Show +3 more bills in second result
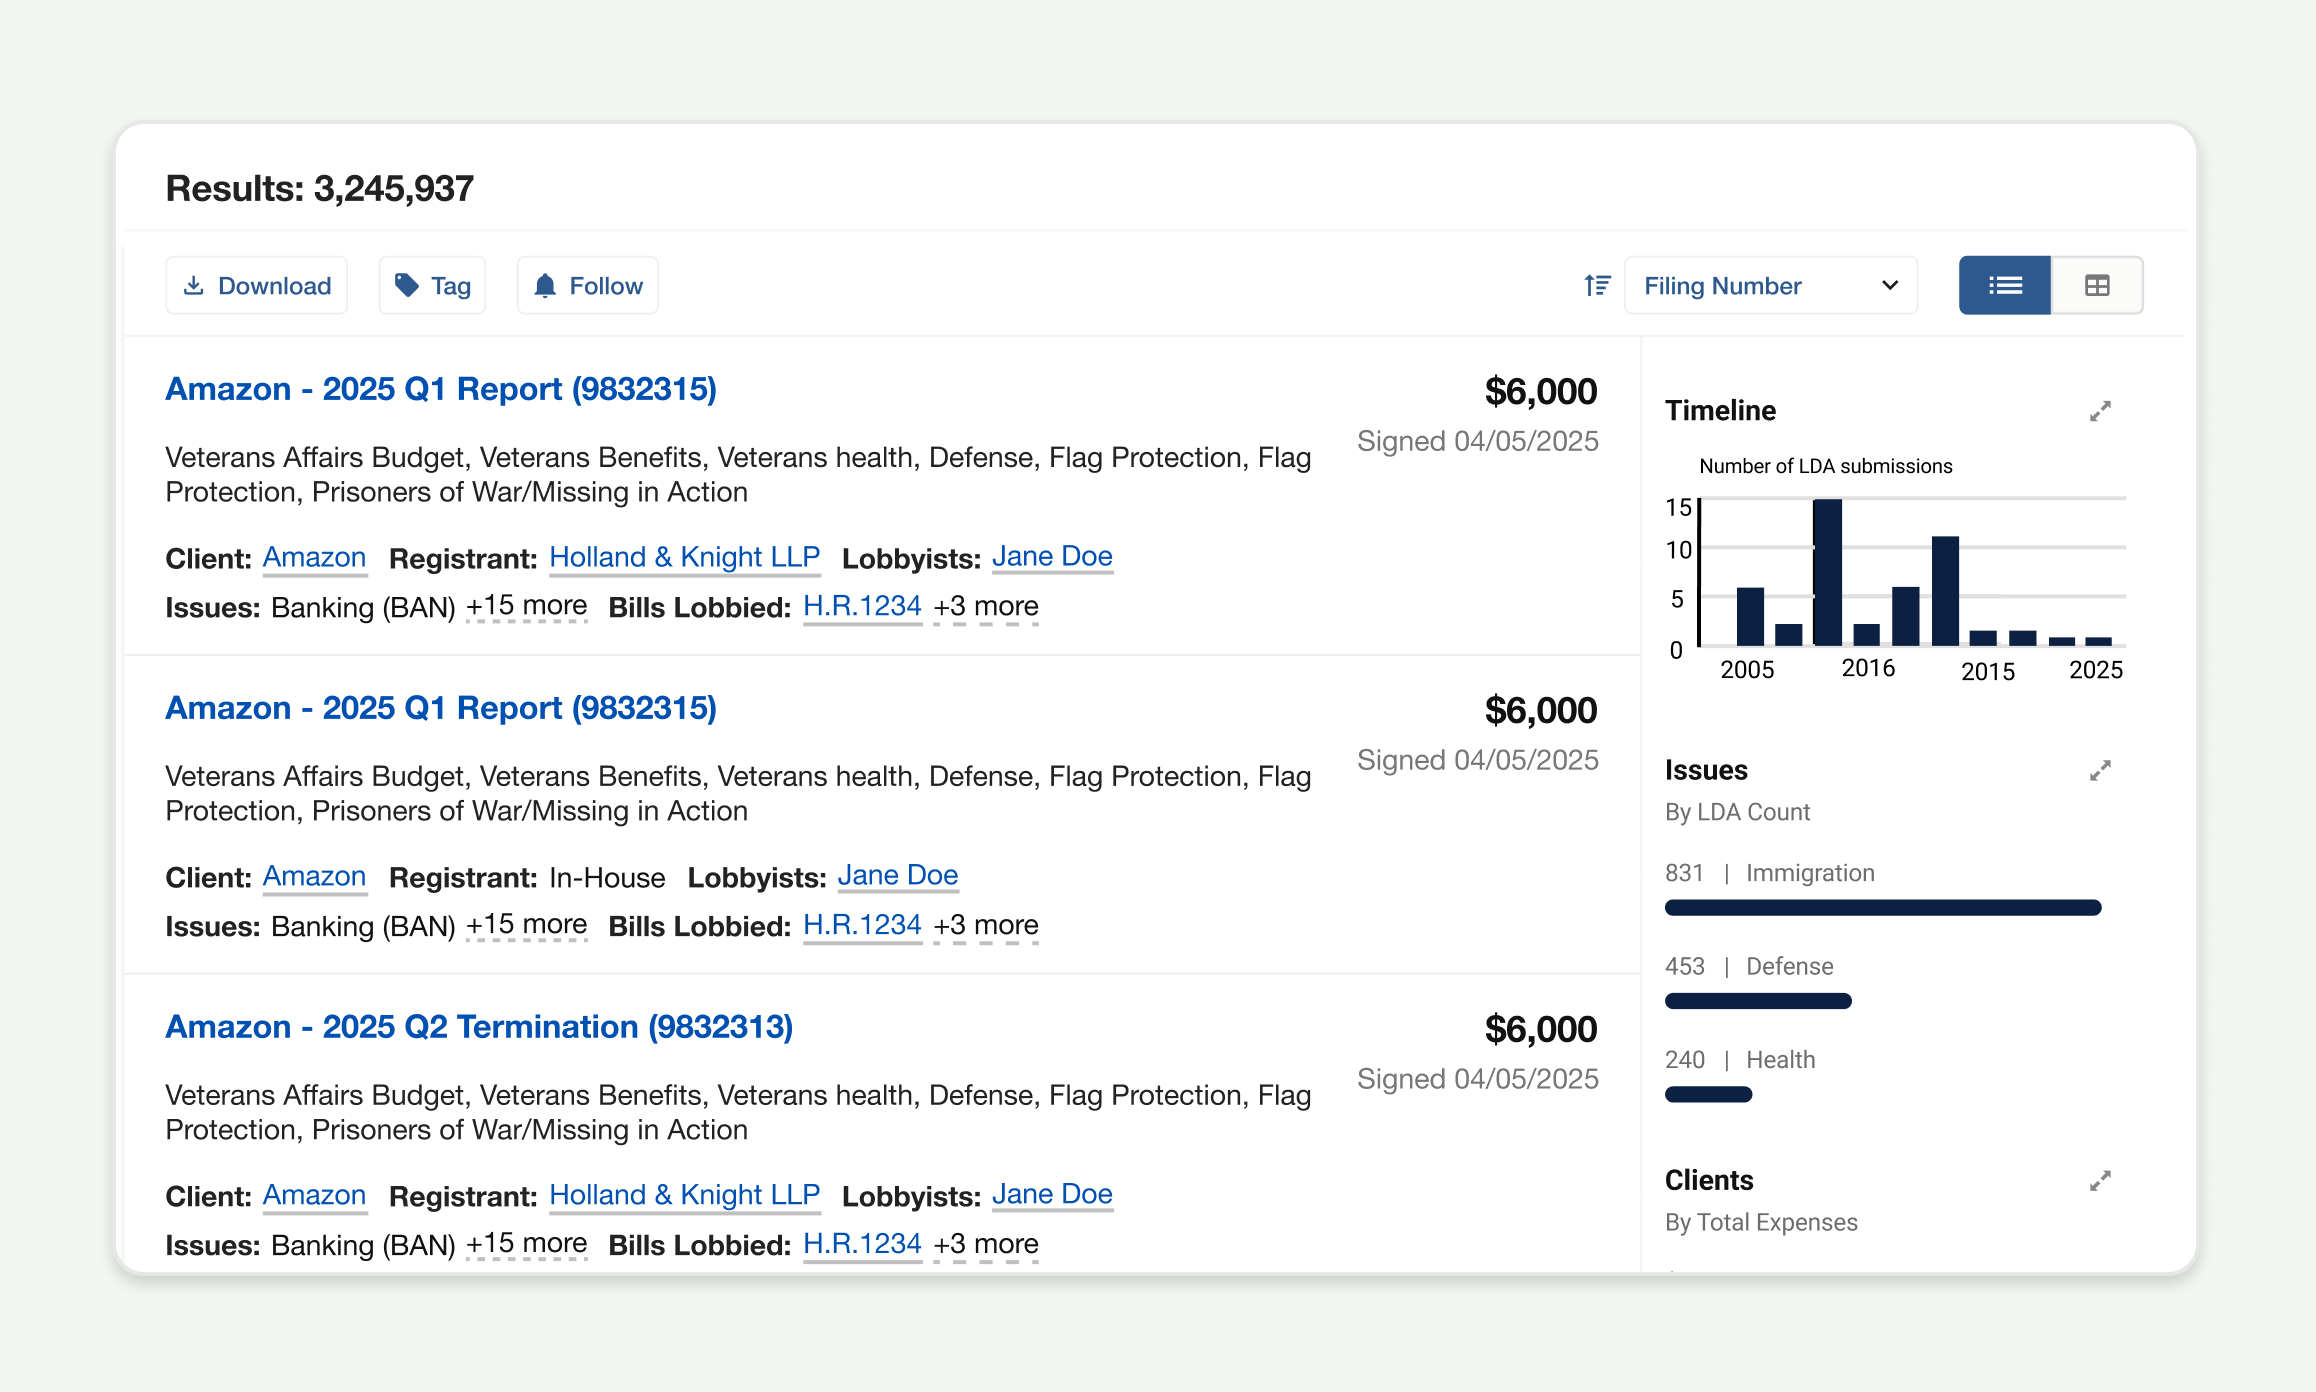The width and height of the screenshot is (2316, 1392). click(x=985, y=925)
